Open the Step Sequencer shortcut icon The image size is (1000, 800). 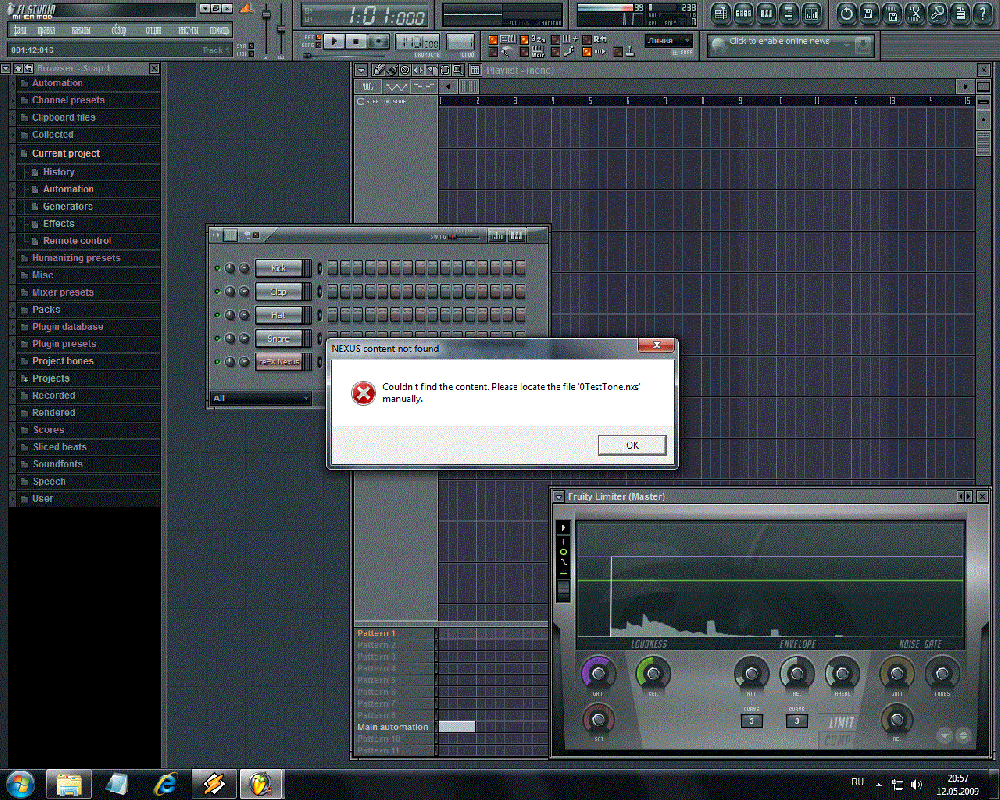pos(744,14)
